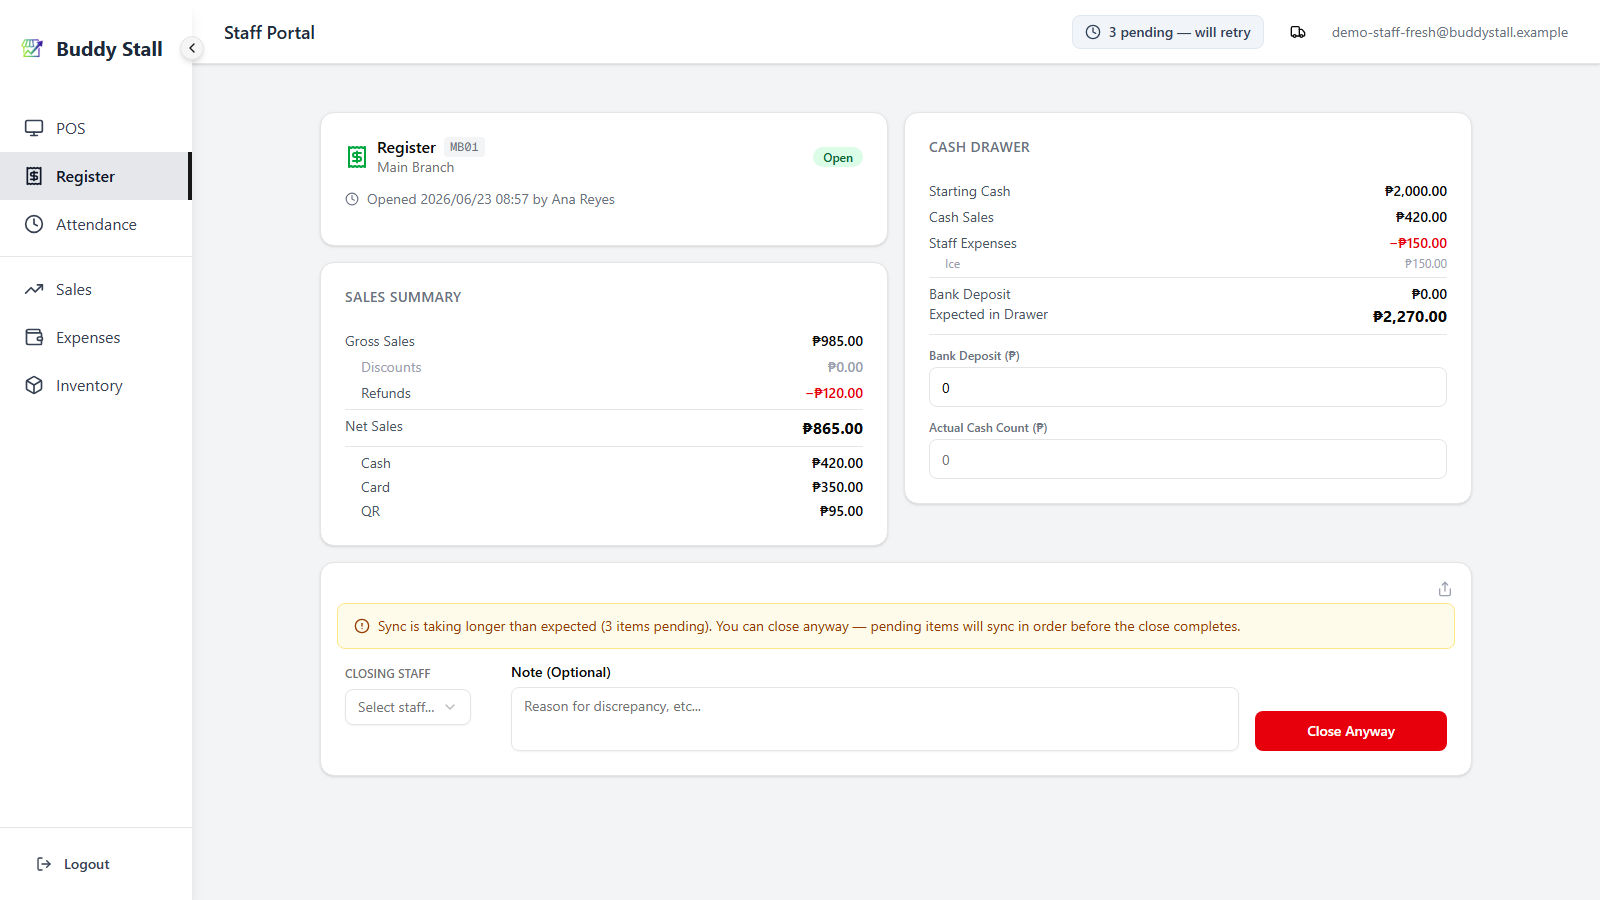Open the Expenses section
Image resolution: width=1600 pixels, height=900 pixels.
point(96,337)
